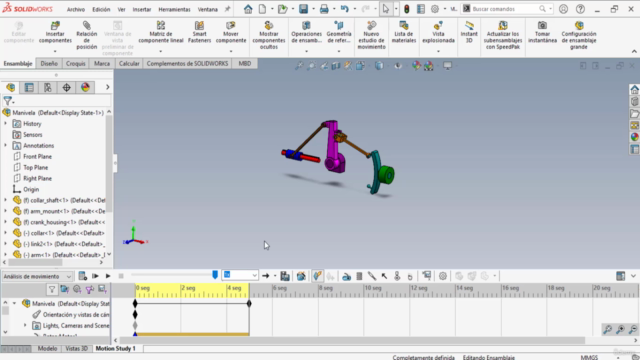640x360 pixels.
Task: Toggle Autokey icon in motion toolbar
Action: point(318,276)
